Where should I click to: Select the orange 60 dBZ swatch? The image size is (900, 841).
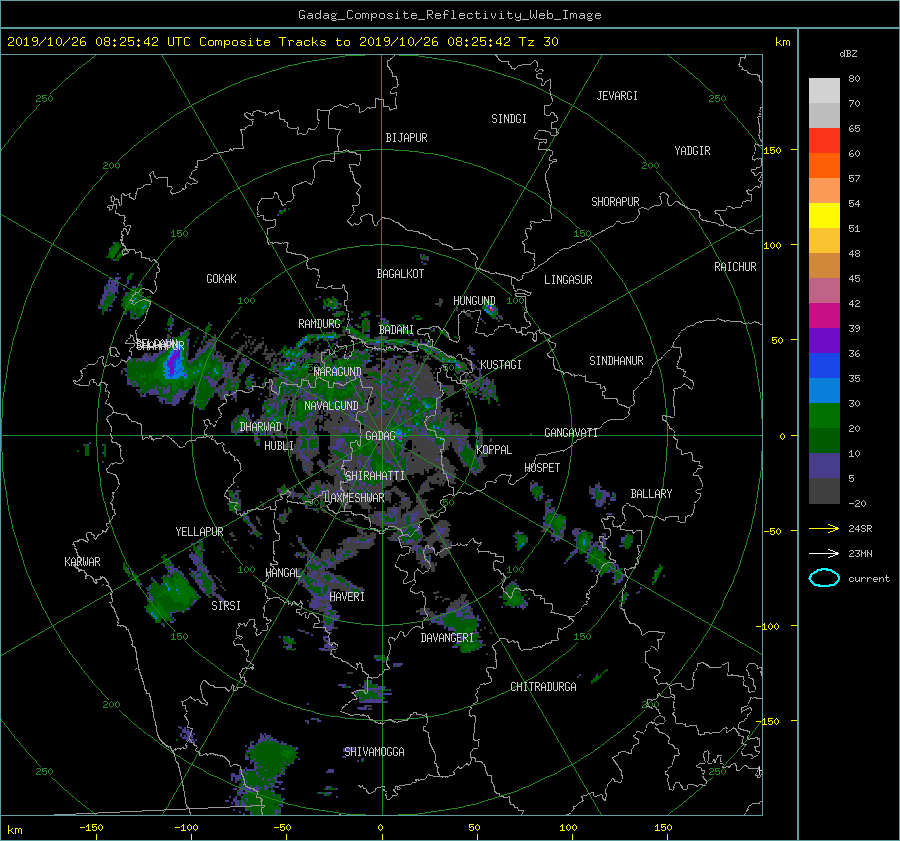824,165
